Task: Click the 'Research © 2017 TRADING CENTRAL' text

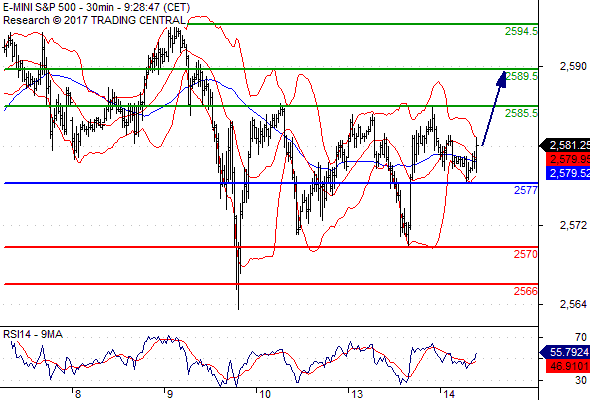Action: coord(94,20)
